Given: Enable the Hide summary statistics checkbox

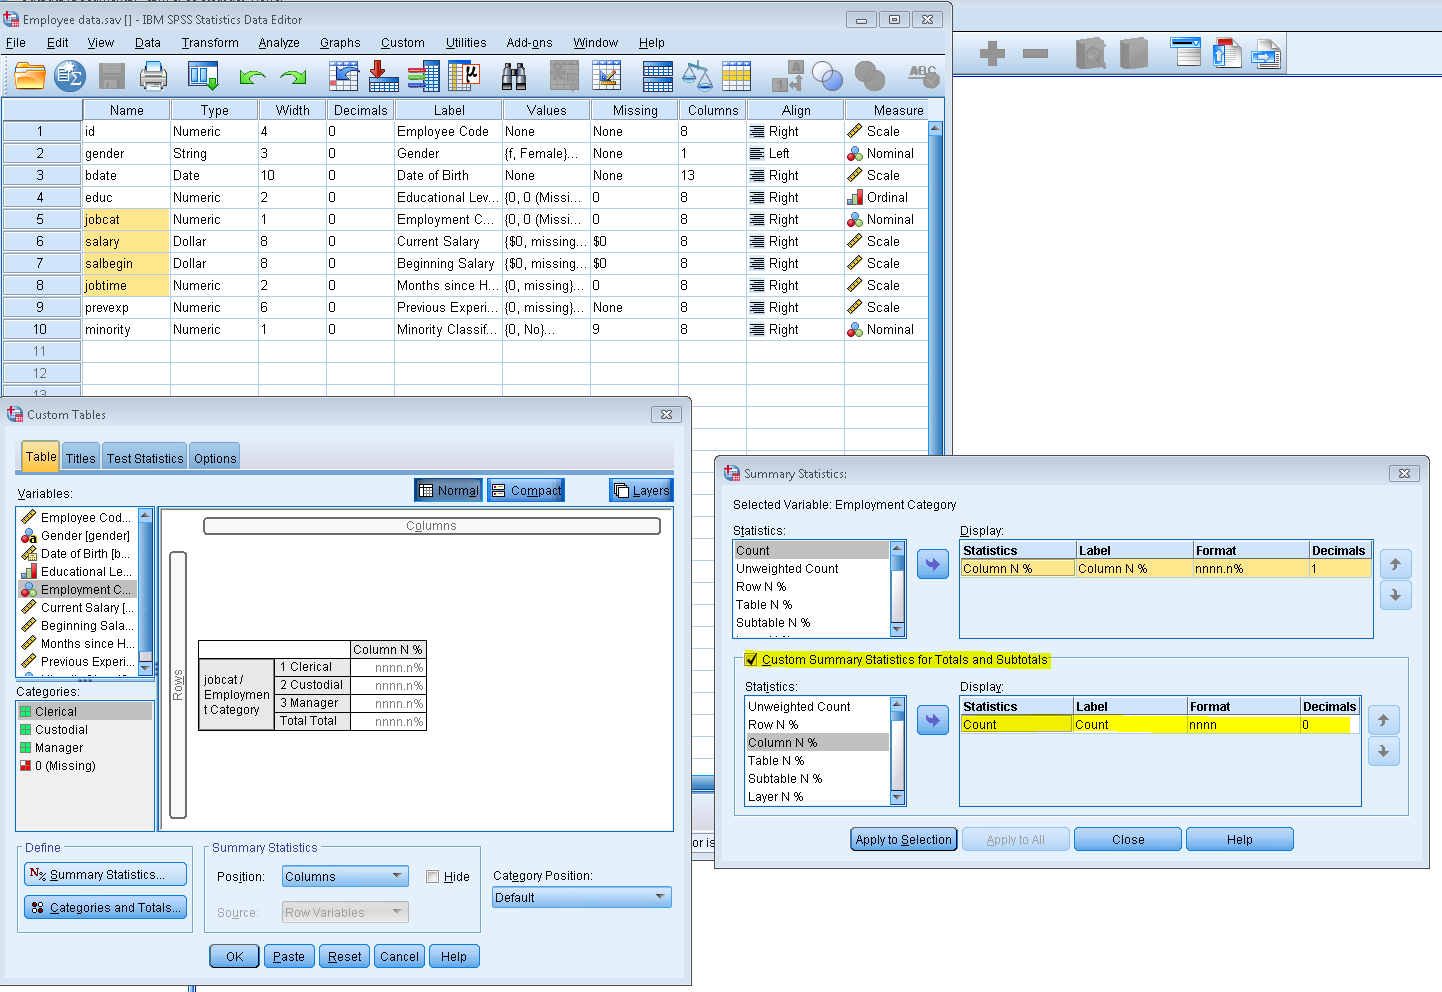Looking at the screenshot, I should click(433, 877).
